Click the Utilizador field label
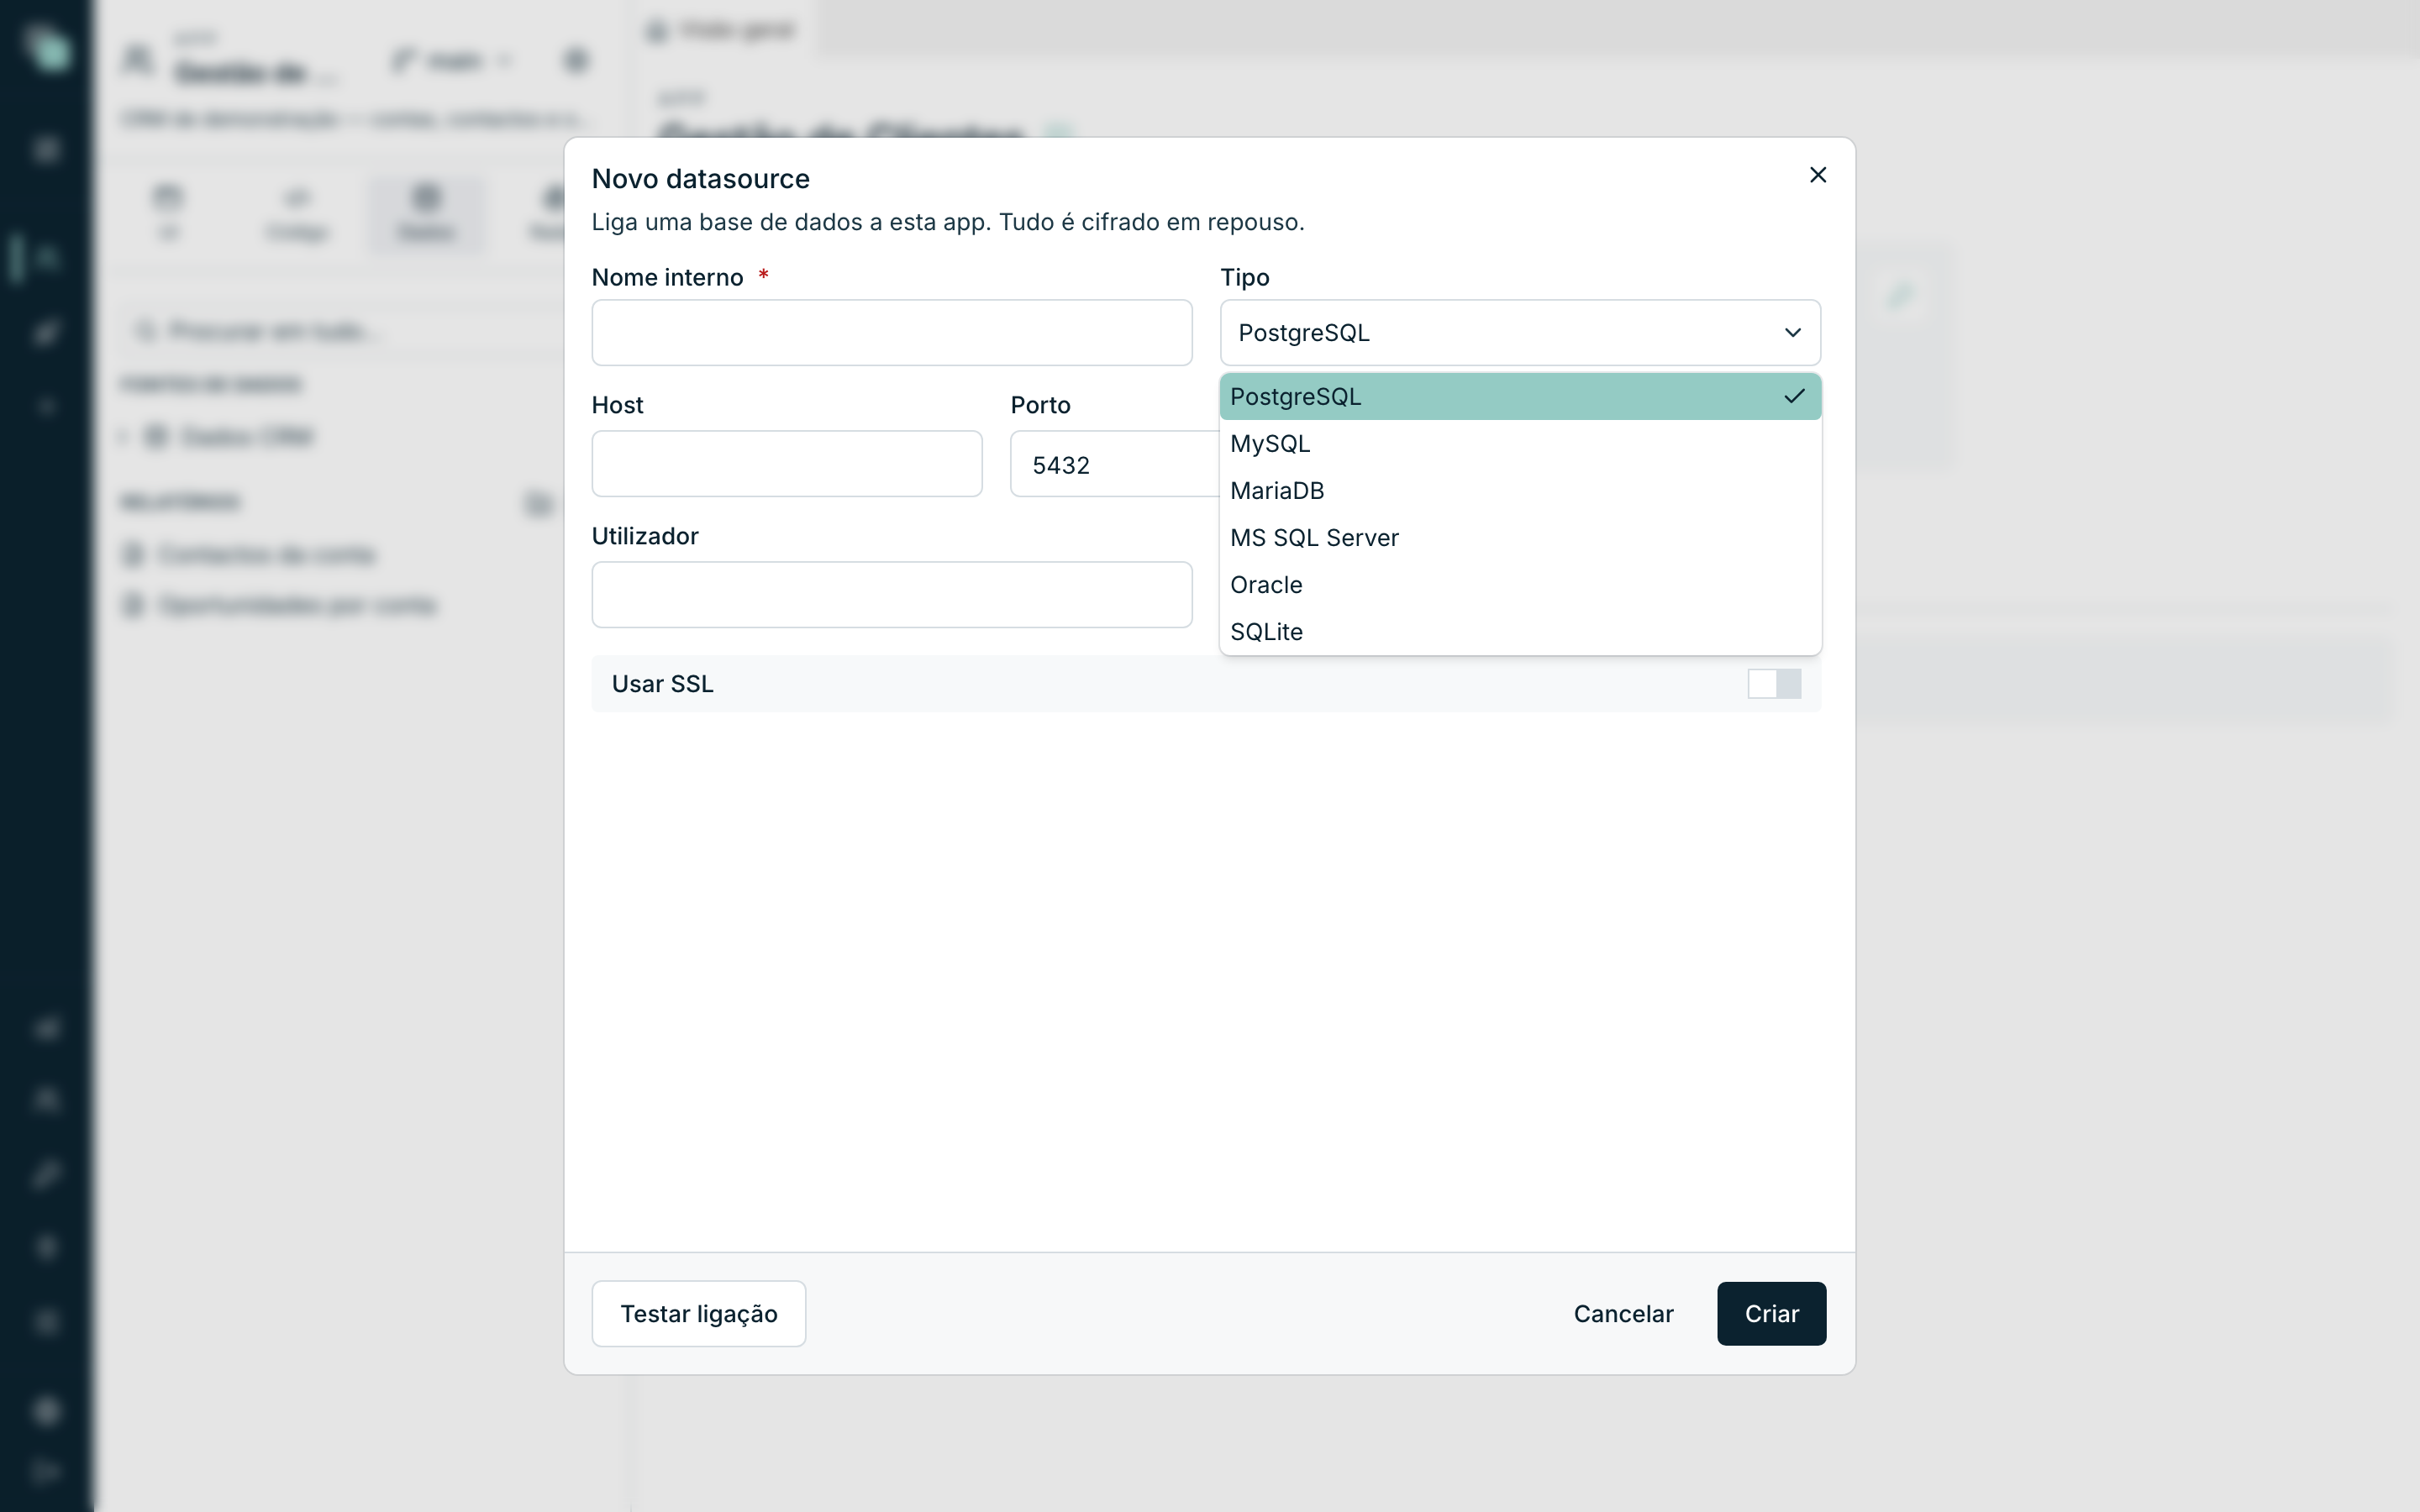The image size is (2420, 1512). 645,537
